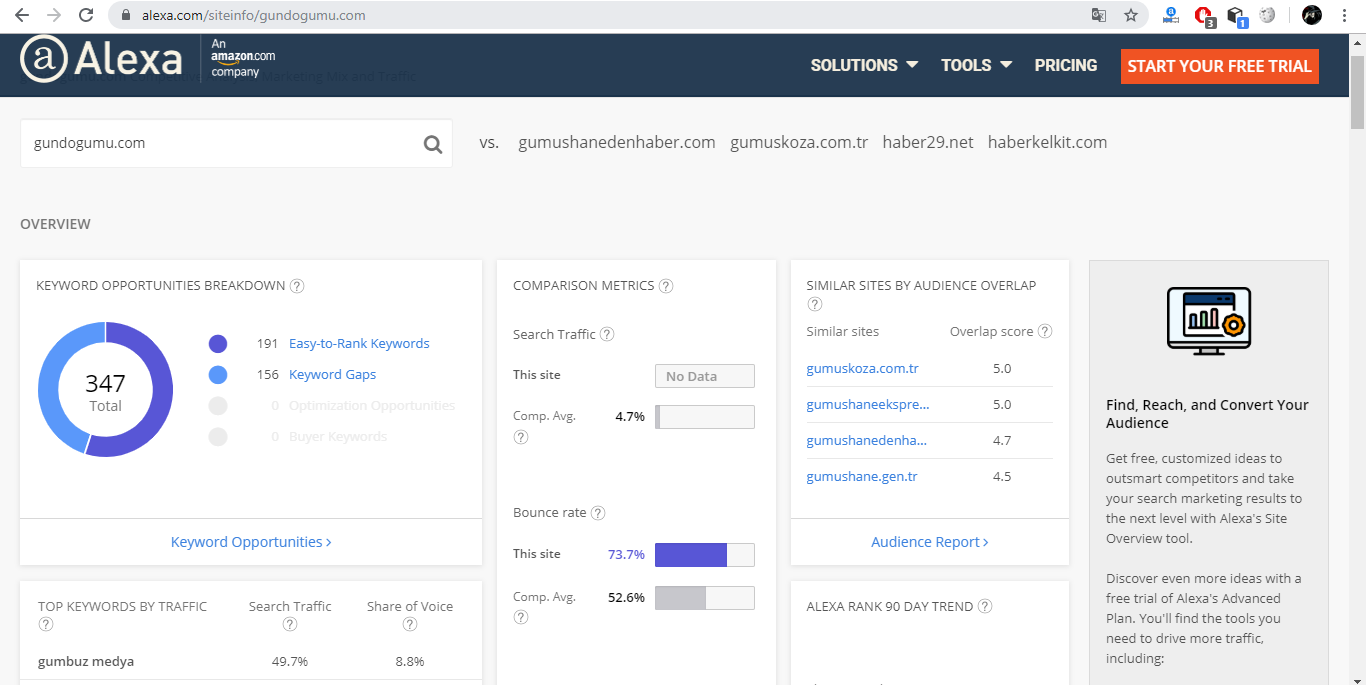Click the search magnifier icon beside gundogumu.com
Image resolution: width=1366 pixels, height=685 pixels.
[432, 144]
